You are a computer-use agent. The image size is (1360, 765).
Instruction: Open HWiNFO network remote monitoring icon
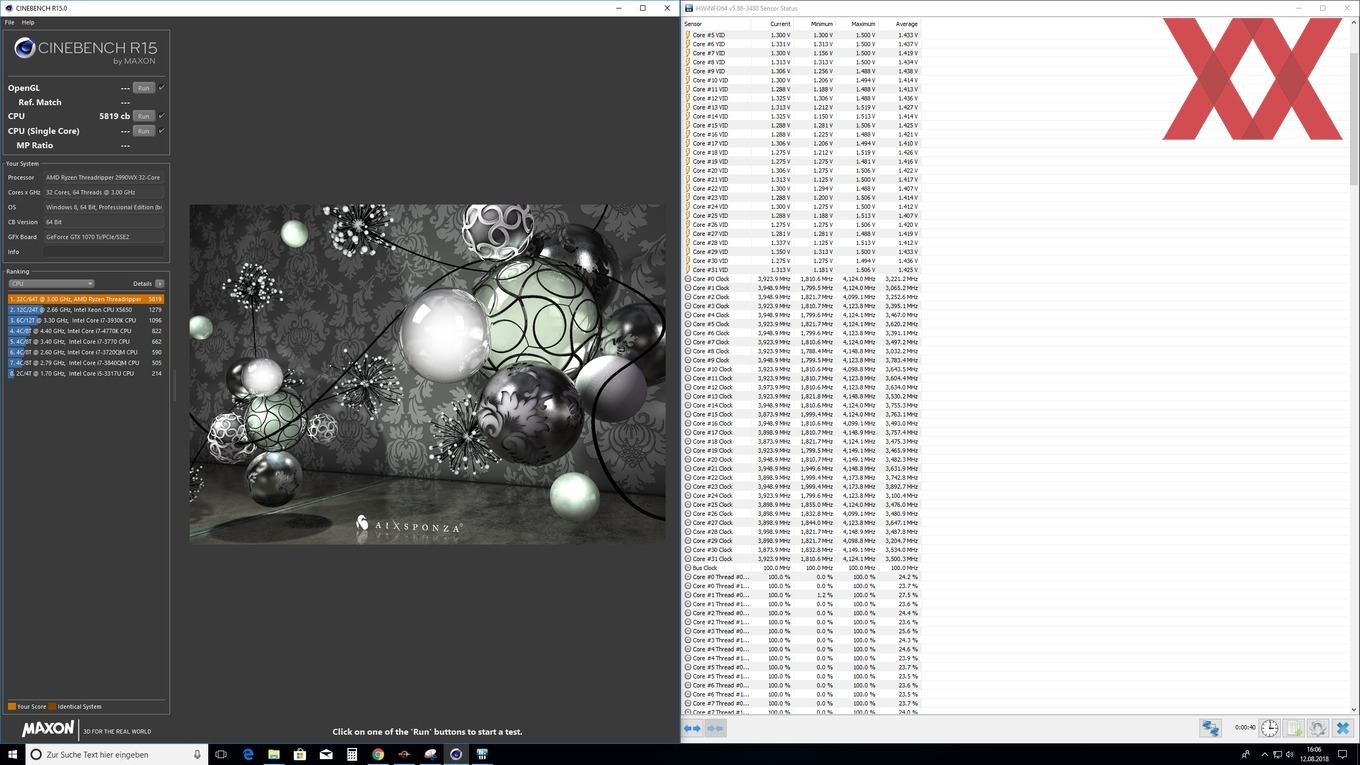pyautogui.click(x=1211, y=728)
